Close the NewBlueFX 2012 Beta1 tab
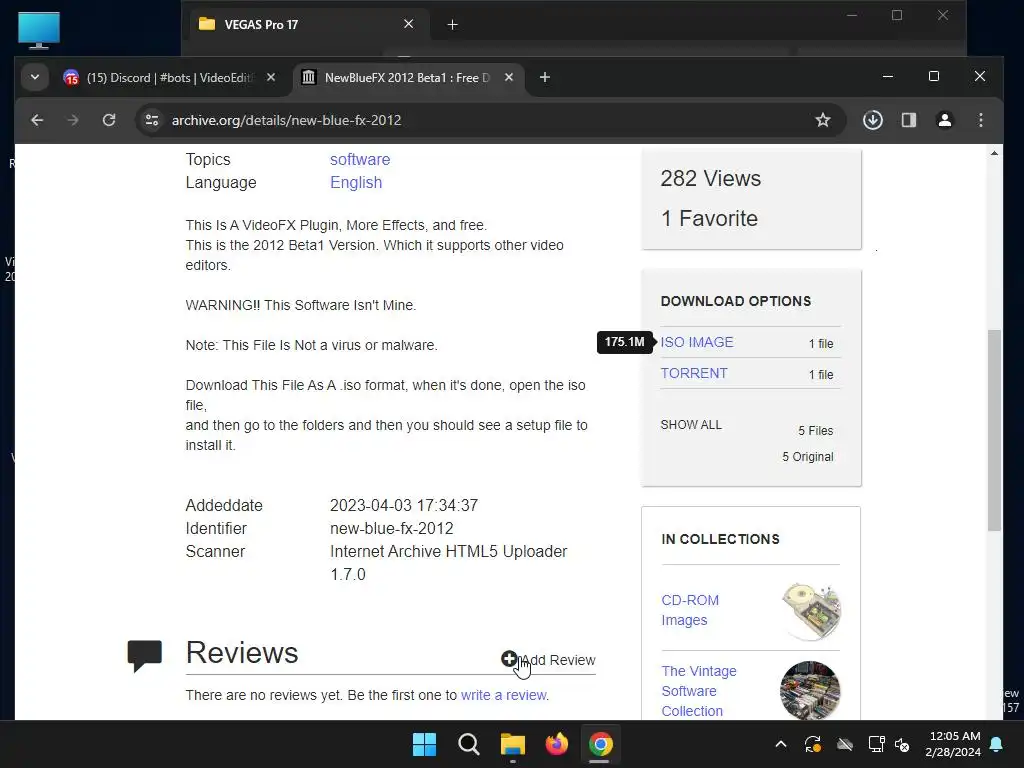The image size is (1024, 768). 509,77
